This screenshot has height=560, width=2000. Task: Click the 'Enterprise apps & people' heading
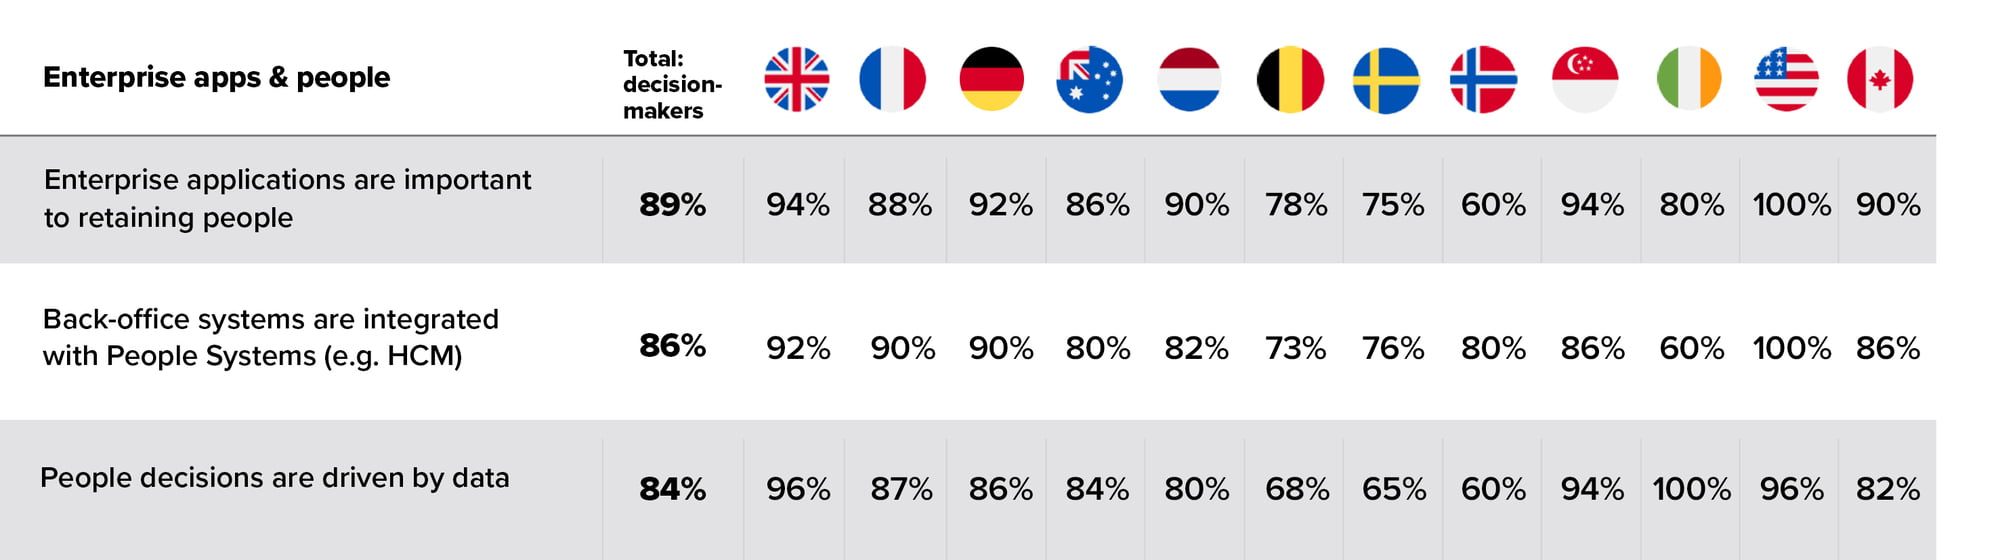point(216,78)
